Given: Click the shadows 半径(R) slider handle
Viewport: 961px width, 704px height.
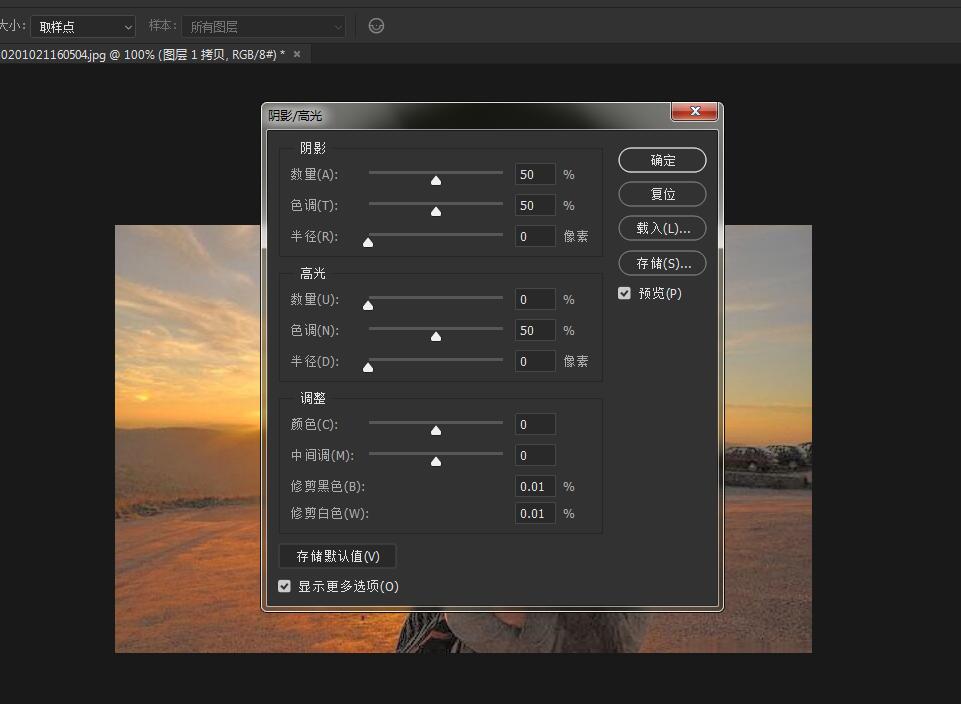Looking at the screenshot, I should tap(368, 242).
